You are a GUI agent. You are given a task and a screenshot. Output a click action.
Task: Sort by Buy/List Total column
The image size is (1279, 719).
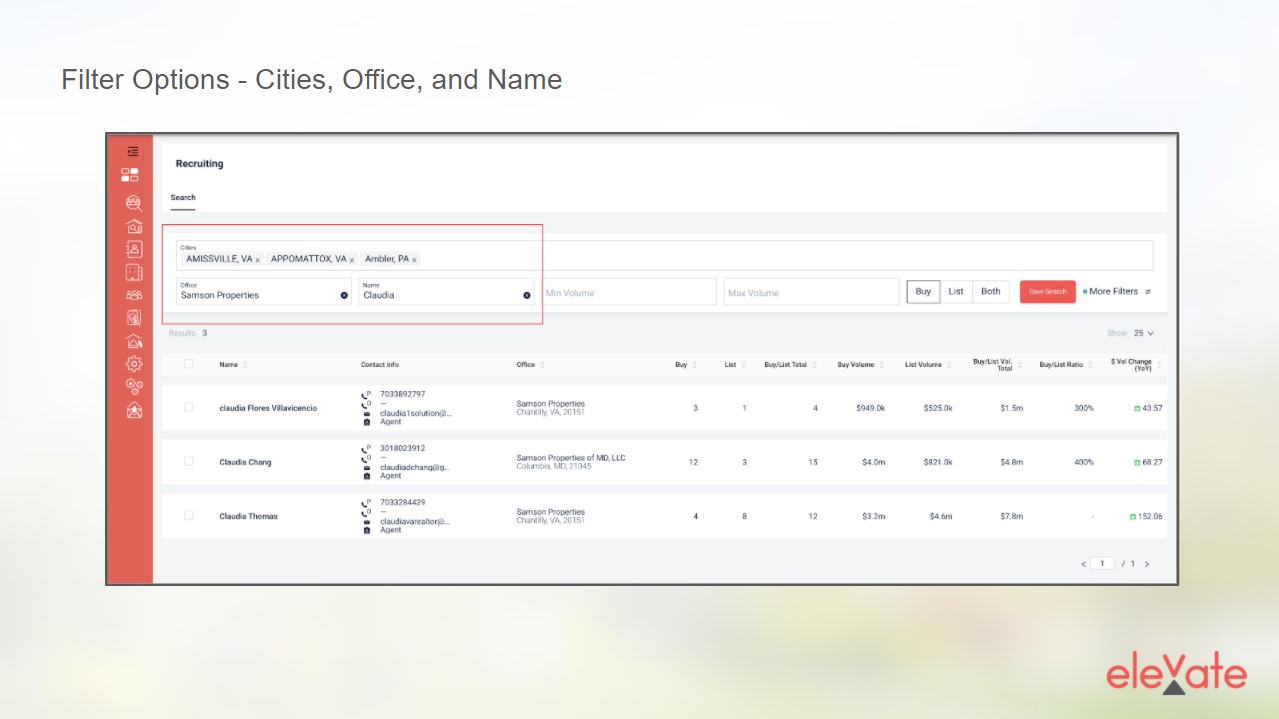coord(790,365)
